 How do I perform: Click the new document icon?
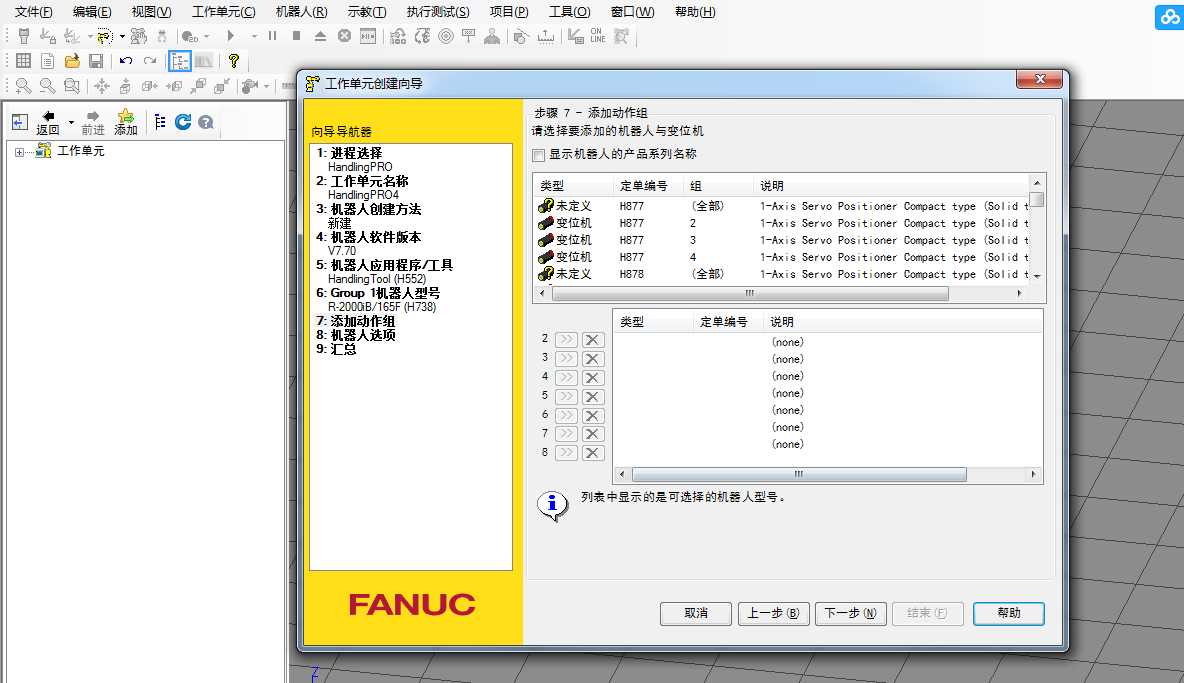click(x=48, y=60)
